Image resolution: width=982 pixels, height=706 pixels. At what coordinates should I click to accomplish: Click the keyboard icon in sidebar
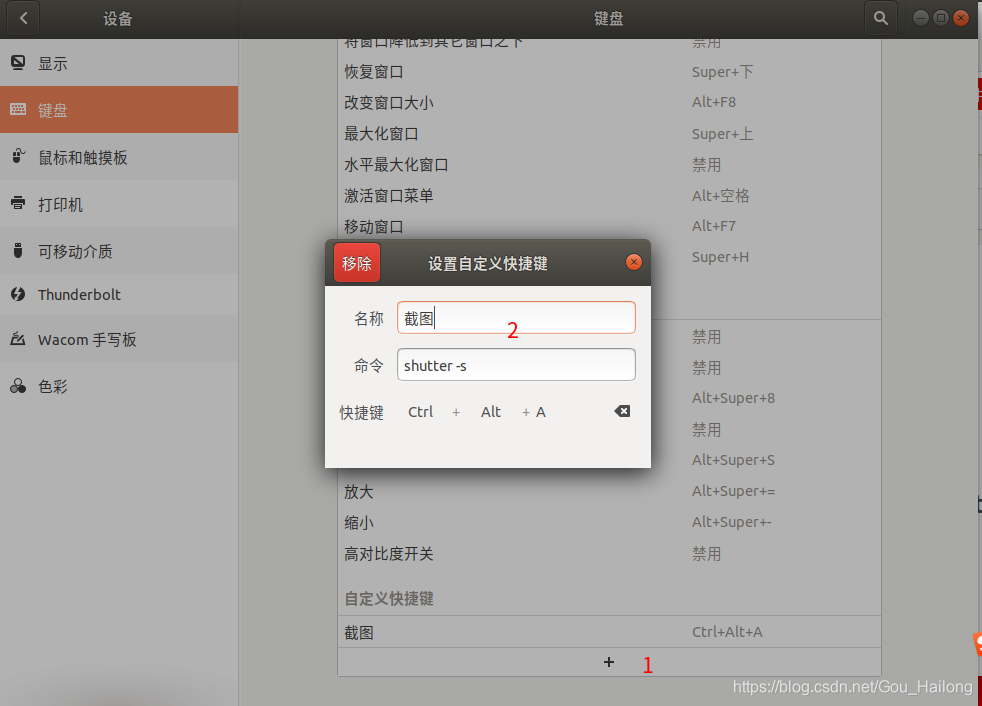(x=18, y=109)
